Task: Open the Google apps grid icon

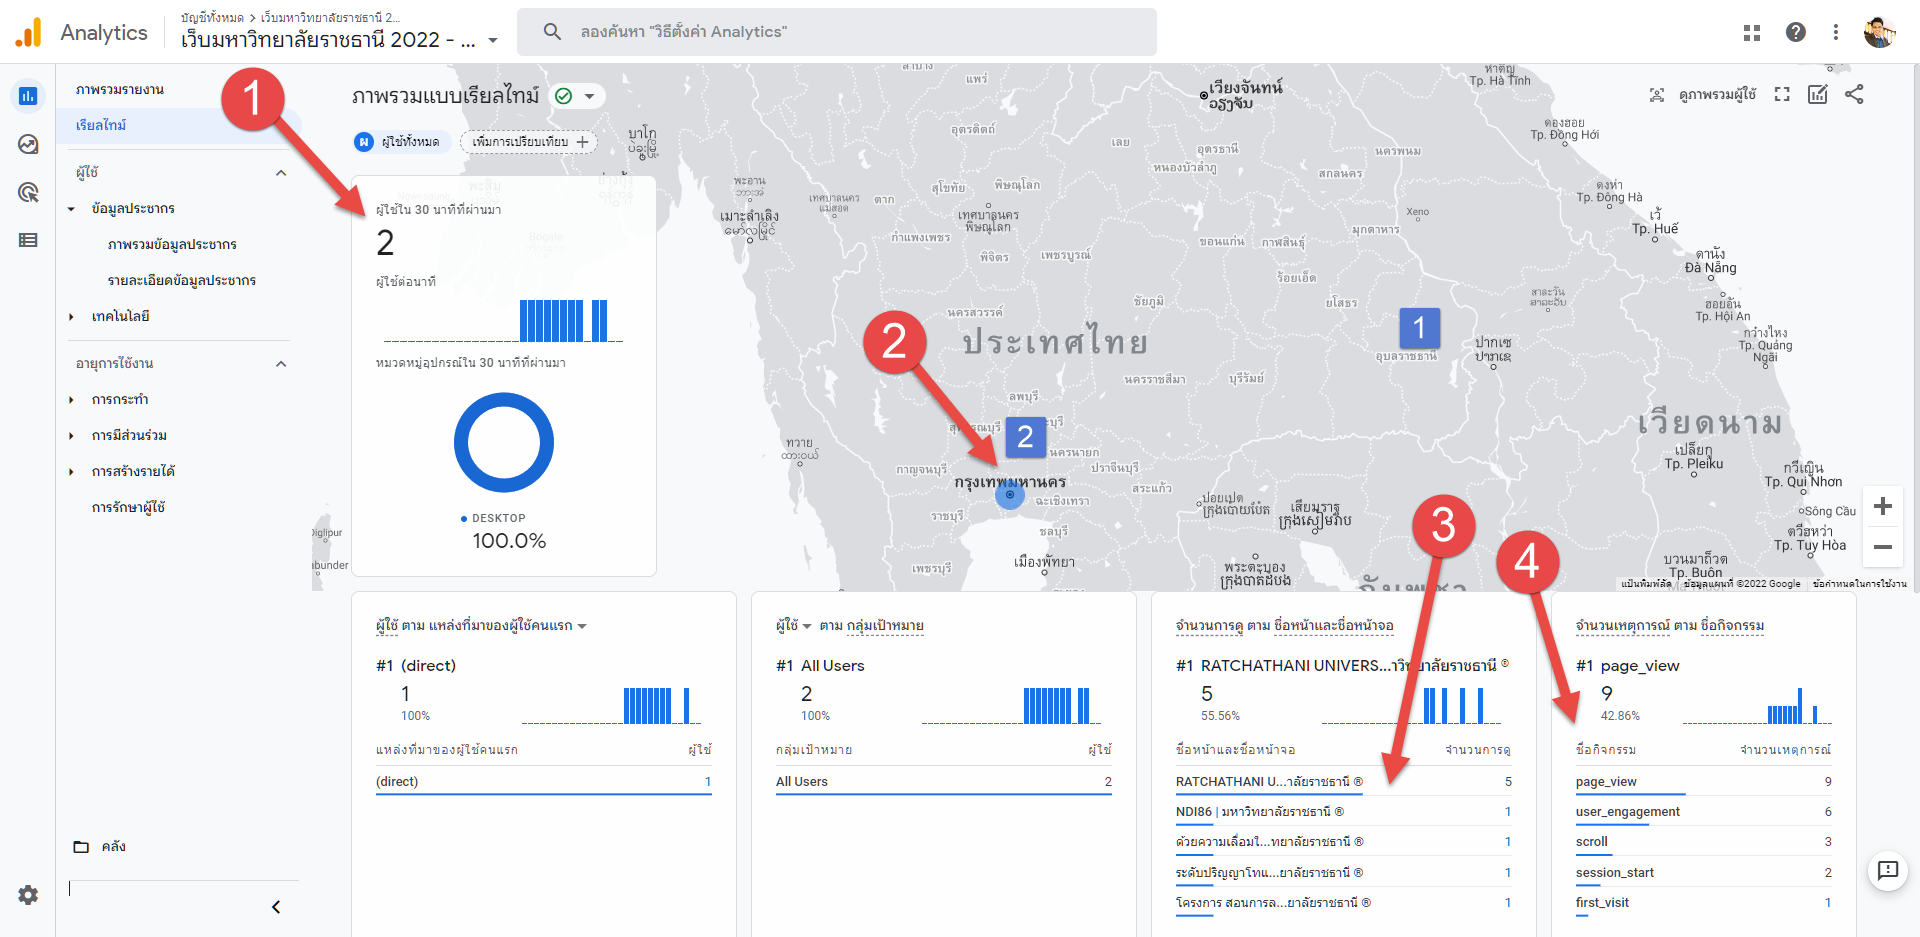Action: click(x=1751, y=32)
